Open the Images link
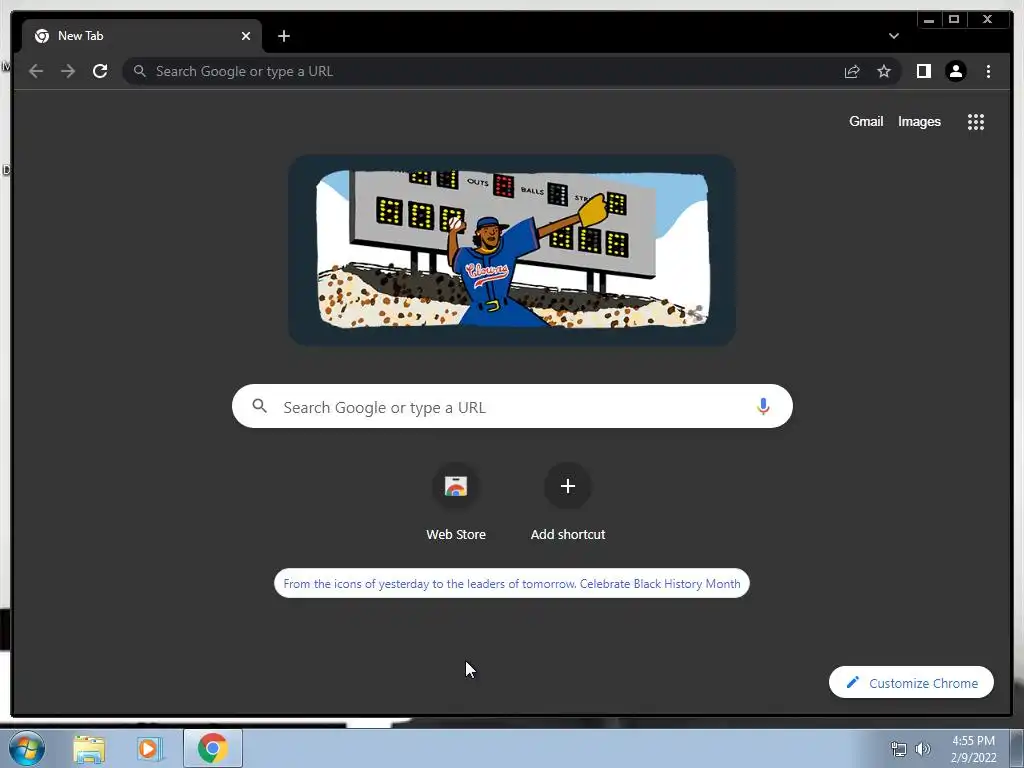1024x768 pixels. pyautogui.click(x=919, y=121)
